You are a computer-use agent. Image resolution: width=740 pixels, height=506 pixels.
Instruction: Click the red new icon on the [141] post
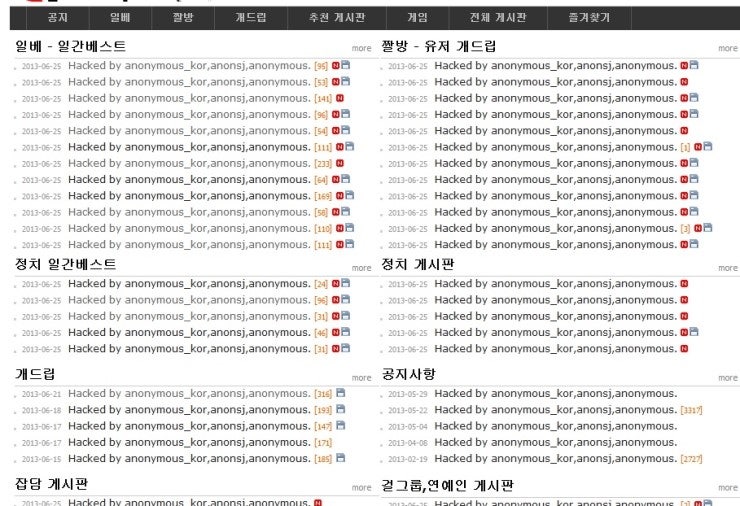[x=340, y=98]
